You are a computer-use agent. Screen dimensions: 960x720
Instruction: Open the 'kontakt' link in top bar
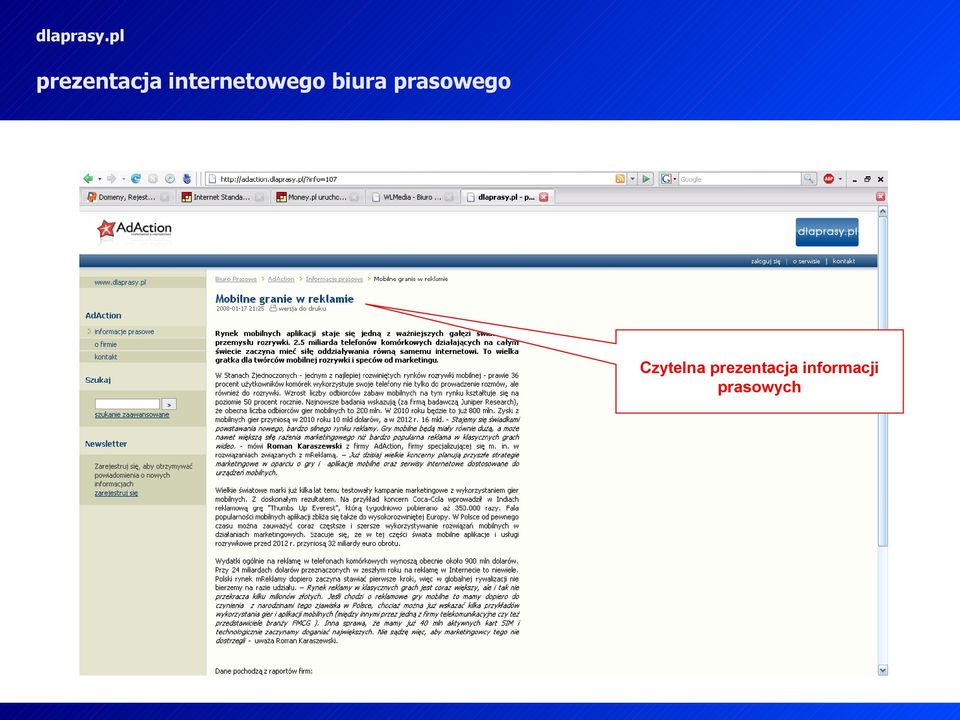[x=844, y=261]
